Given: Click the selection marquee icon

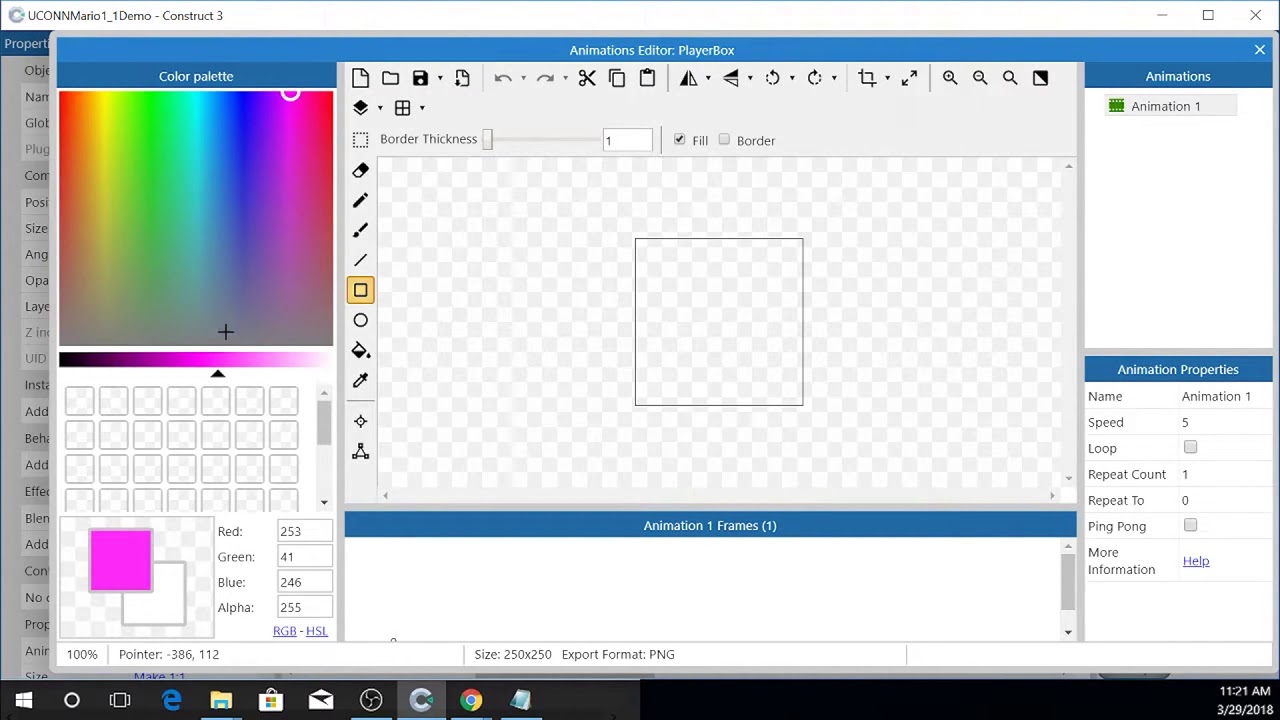Looking at the screenshot, I should point(361,140).
